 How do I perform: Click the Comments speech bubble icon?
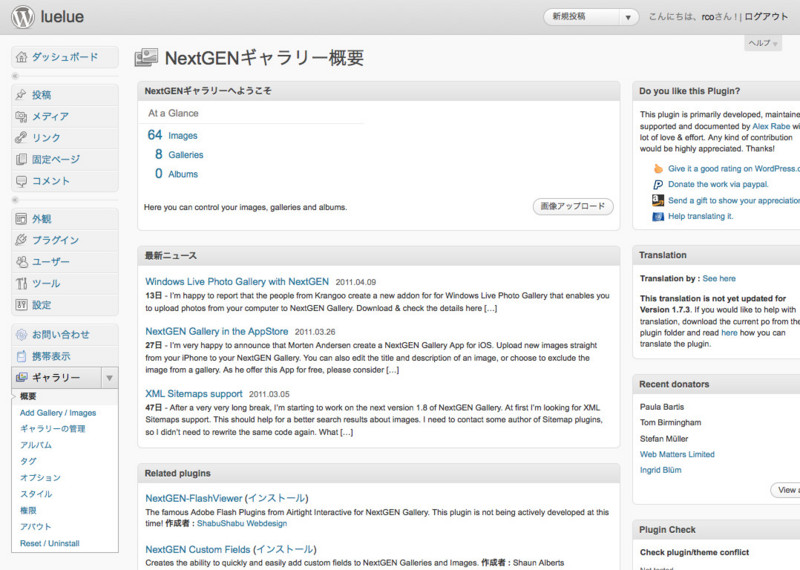coord(21,181)
